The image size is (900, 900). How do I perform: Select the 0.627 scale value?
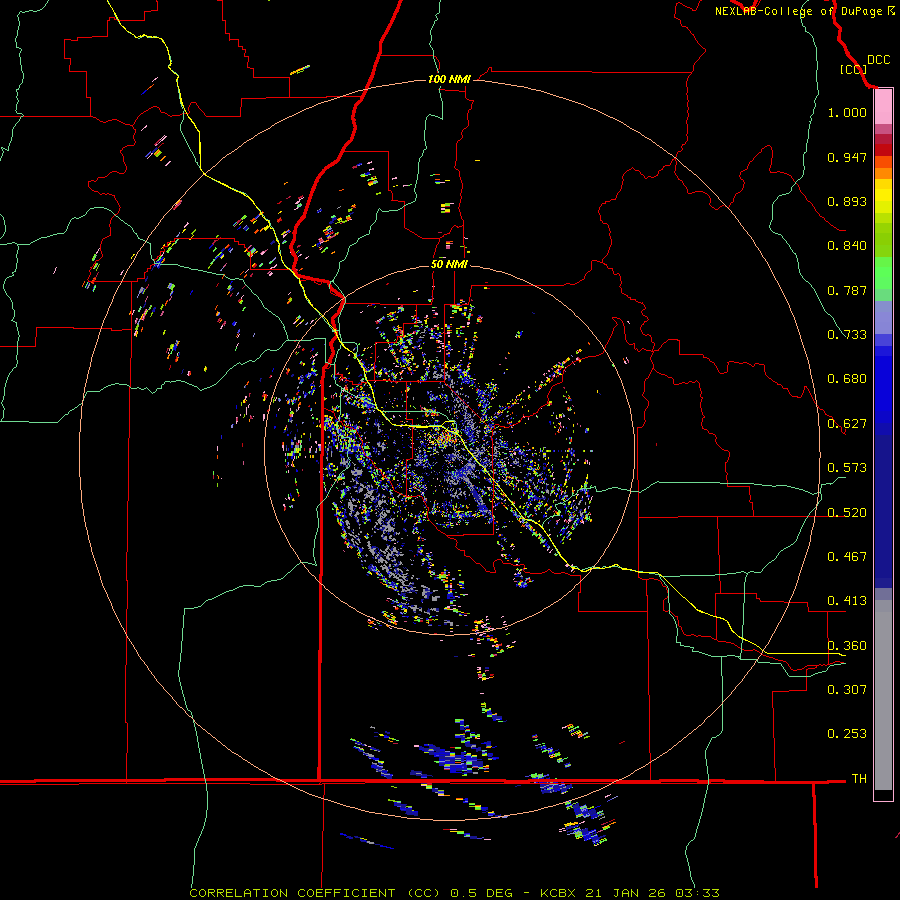847,424
